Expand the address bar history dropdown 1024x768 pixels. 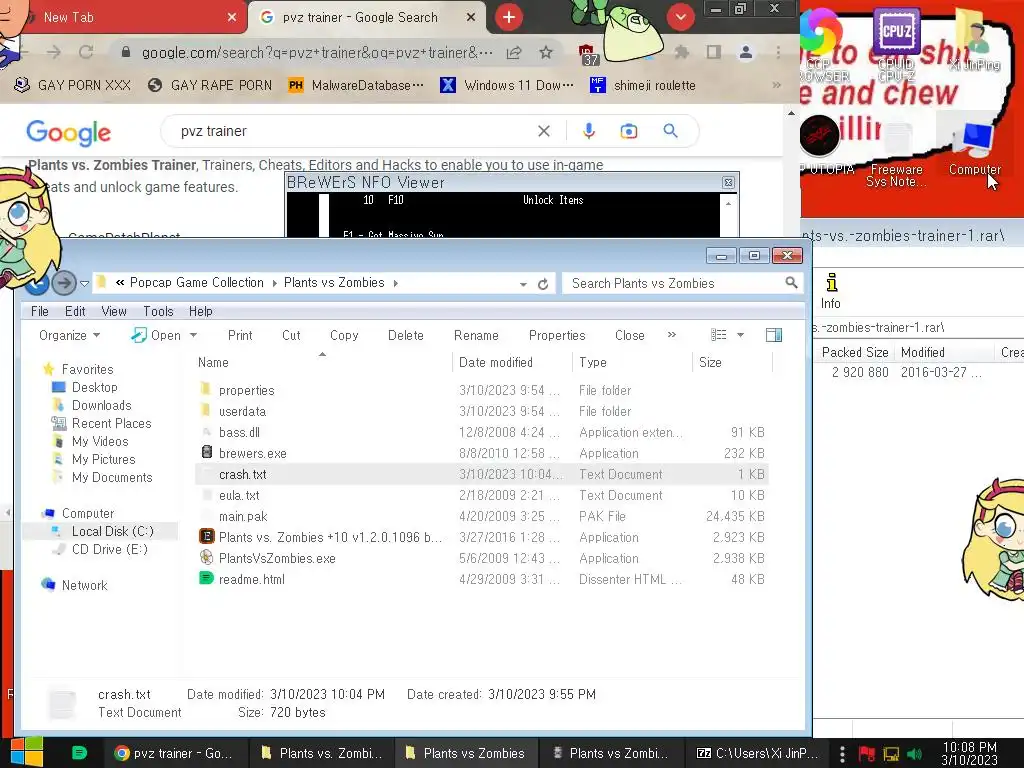click(x=523, y=284)
